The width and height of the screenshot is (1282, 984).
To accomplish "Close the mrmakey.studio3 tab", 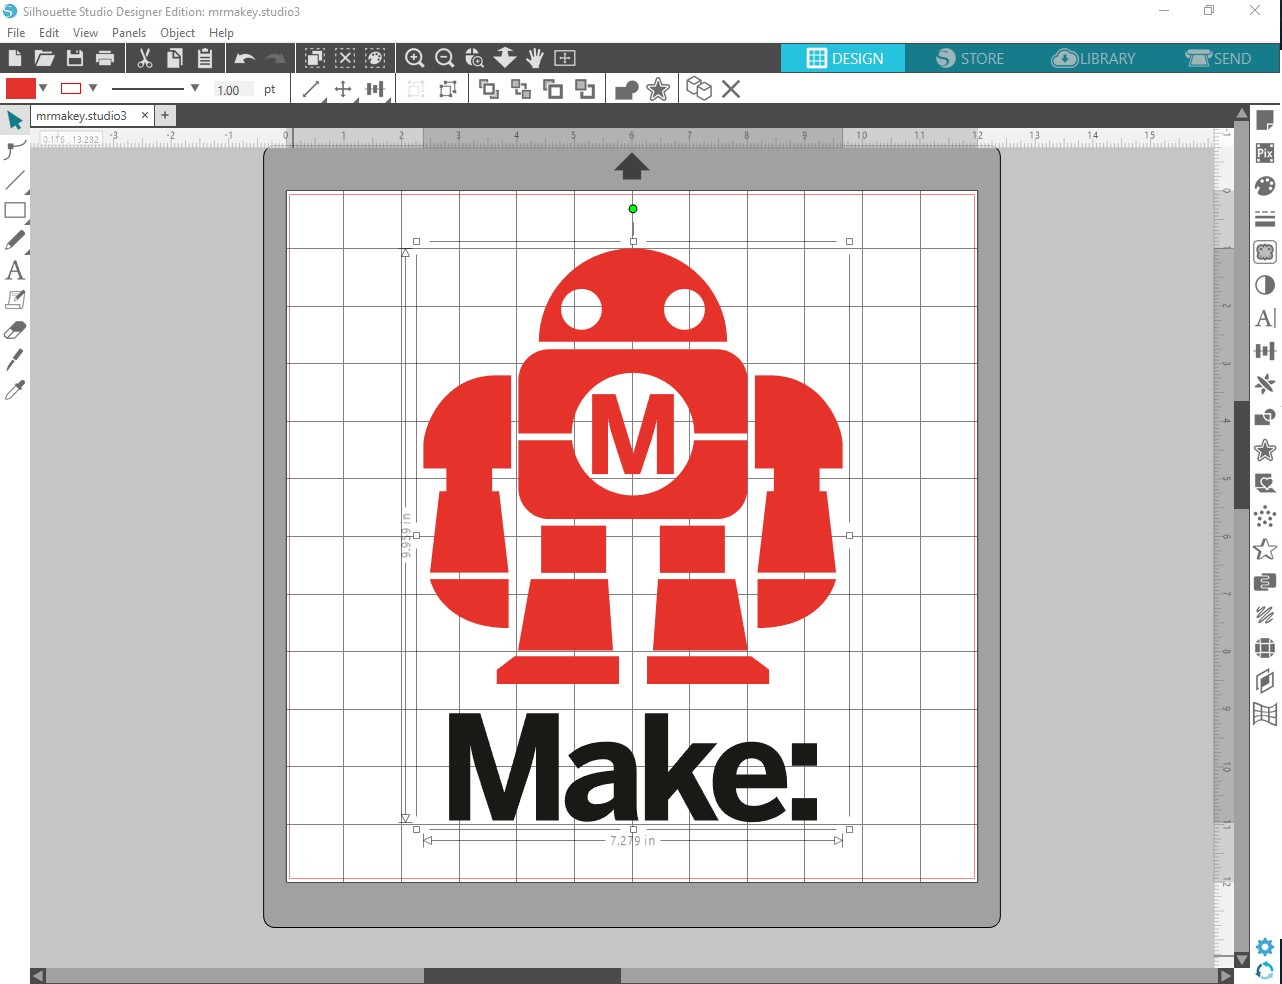I will point(144,115).
